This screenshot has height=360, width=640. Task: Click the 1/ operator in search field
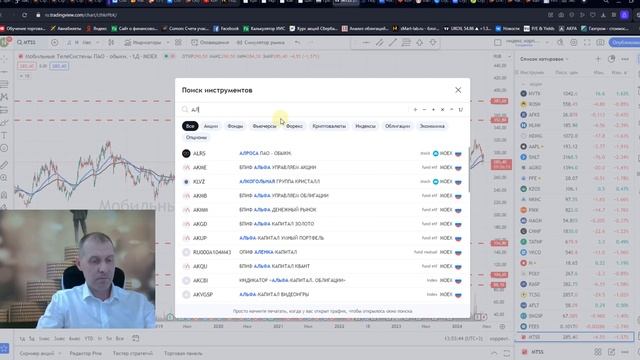click(x=460, y=109)
